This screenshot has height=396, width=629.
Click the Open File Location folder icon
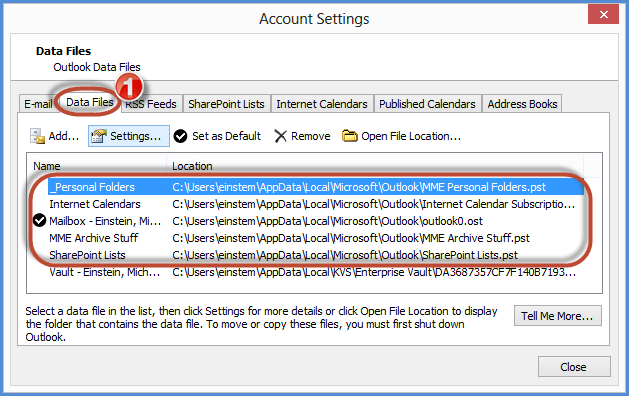point(349,136)
